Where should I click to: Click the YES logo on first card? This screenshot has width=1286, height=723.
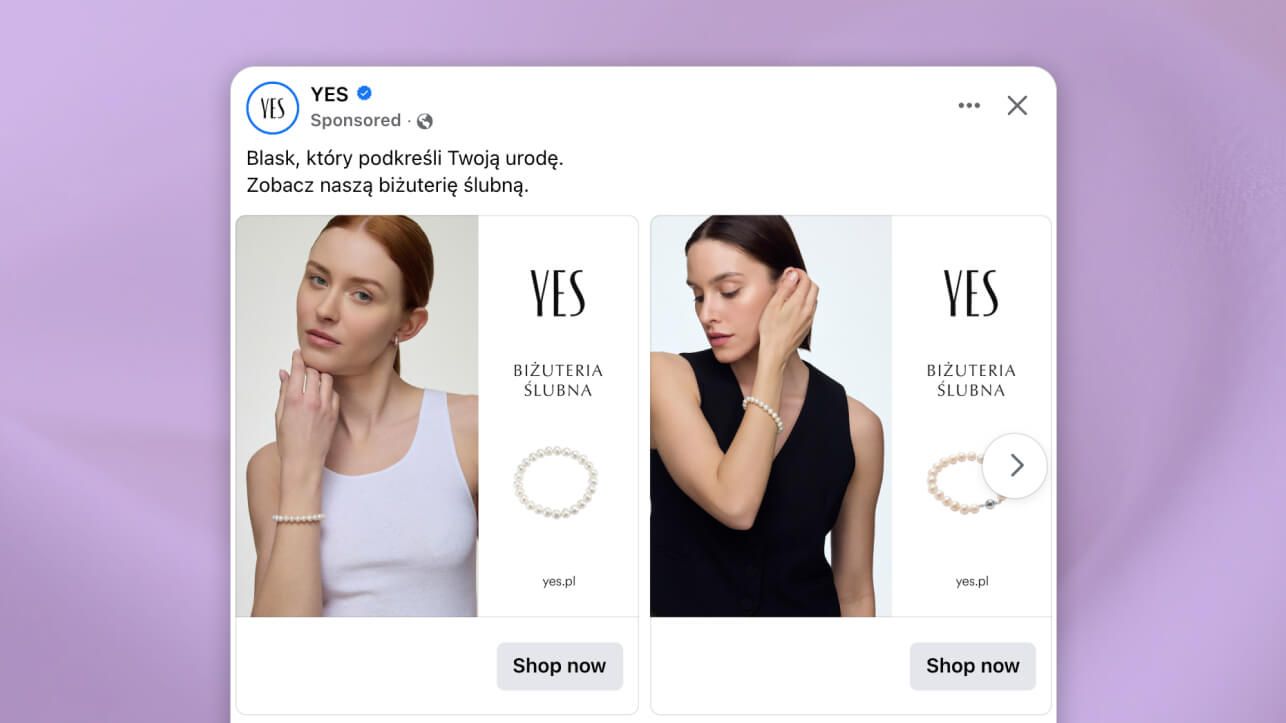click(558, 293)
